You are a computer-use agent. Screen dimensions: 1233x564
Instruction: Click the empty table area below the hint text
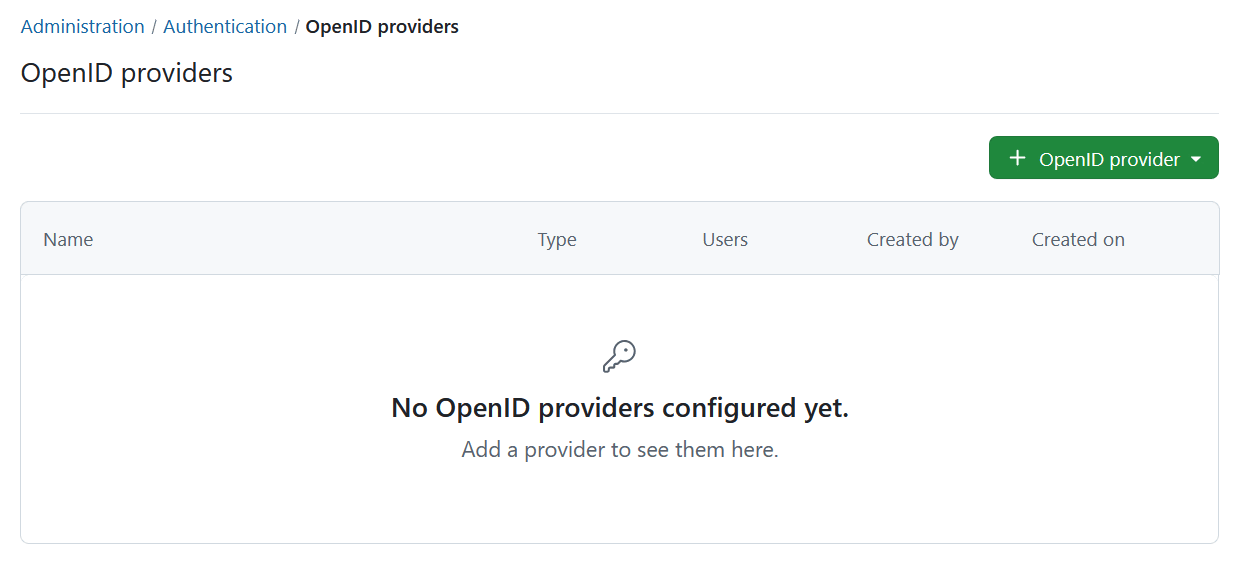click(619, 505)
